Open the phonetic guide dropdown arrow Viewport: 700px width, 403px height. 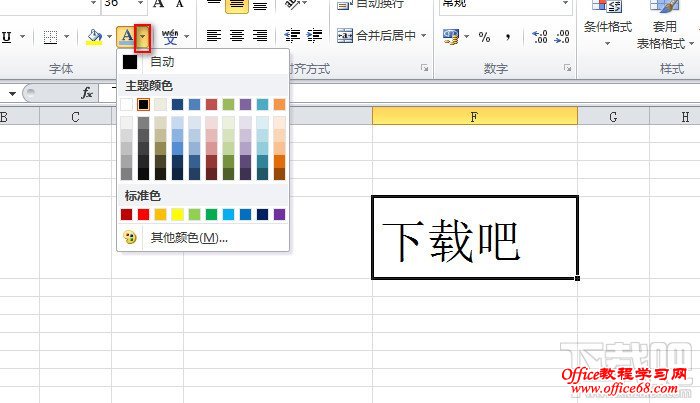(x=187, y=37)
